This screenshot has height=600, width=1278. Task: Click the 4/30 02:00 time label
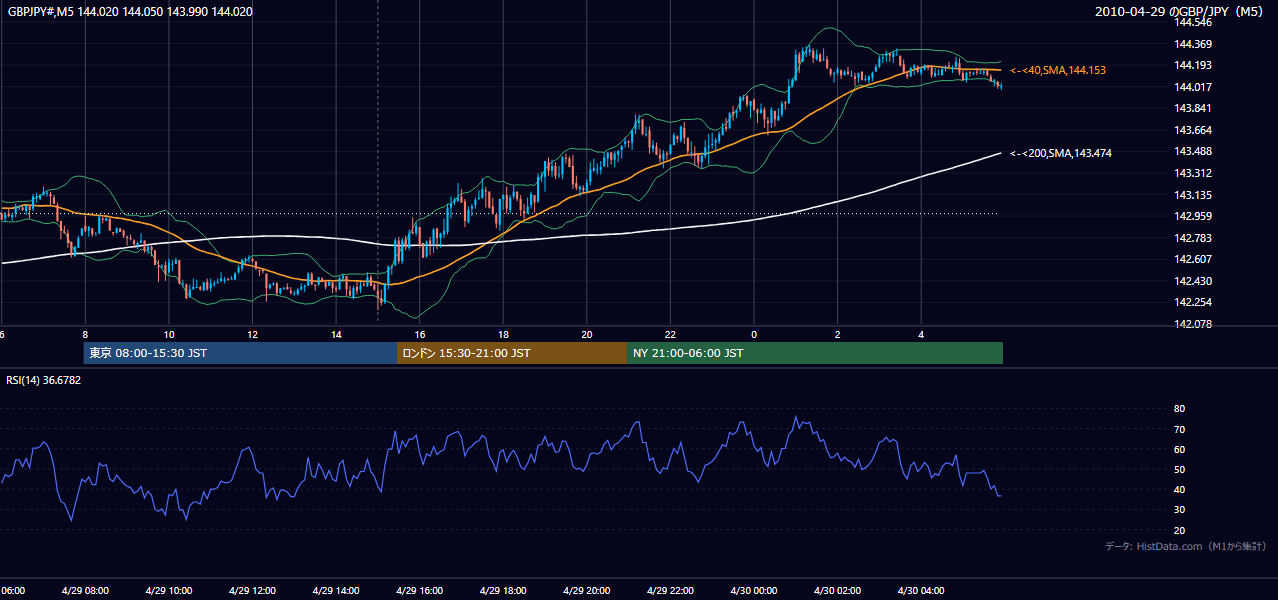[x=837, y=591]
